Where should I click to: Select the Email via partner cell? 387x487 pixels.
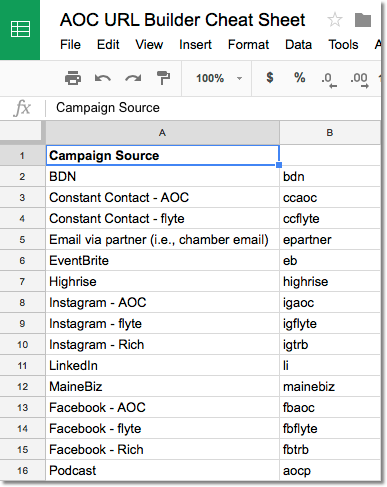(x=162, y=239)
